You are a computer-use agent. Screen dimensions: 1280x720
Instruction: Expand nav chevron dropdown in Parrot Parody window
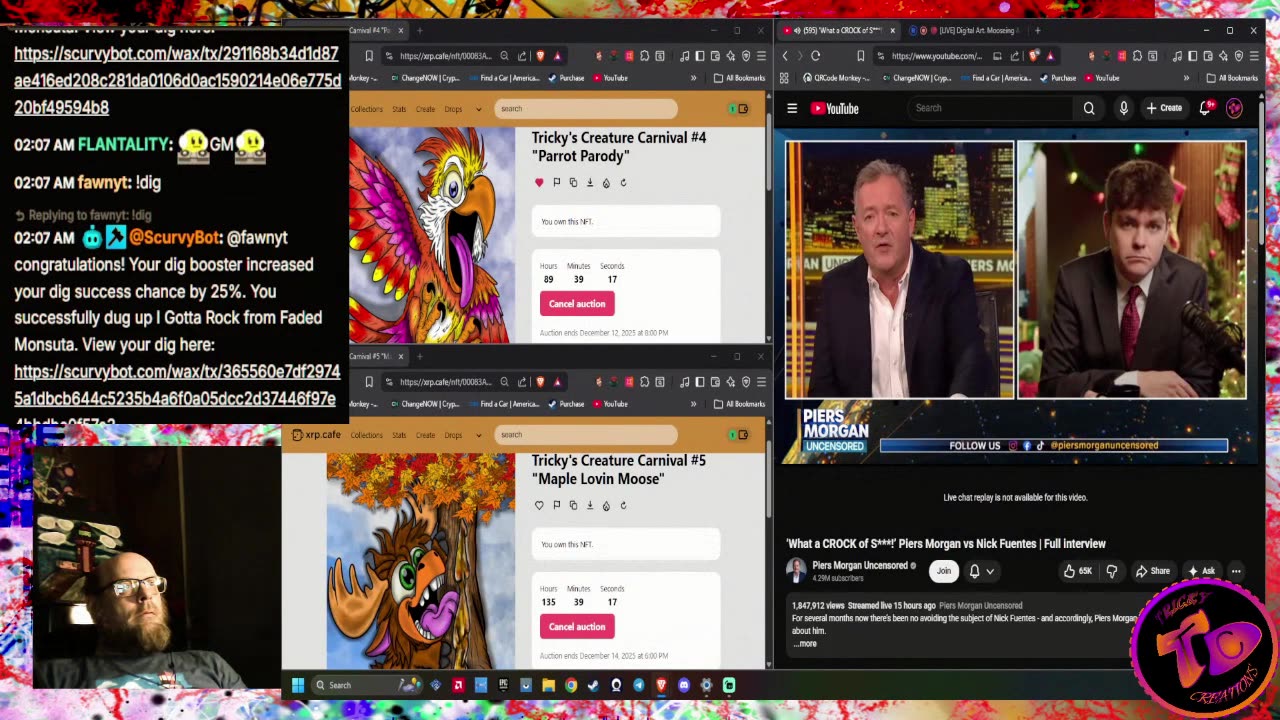(478, 109)
